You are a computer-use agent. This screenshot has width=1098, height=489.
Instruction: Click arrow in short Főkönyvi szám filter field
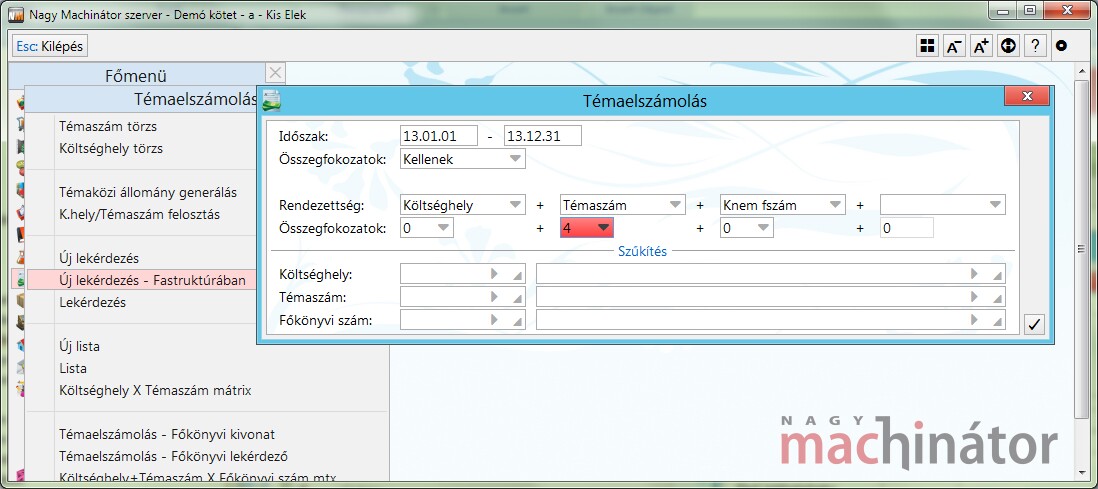[x=494, y=319]
